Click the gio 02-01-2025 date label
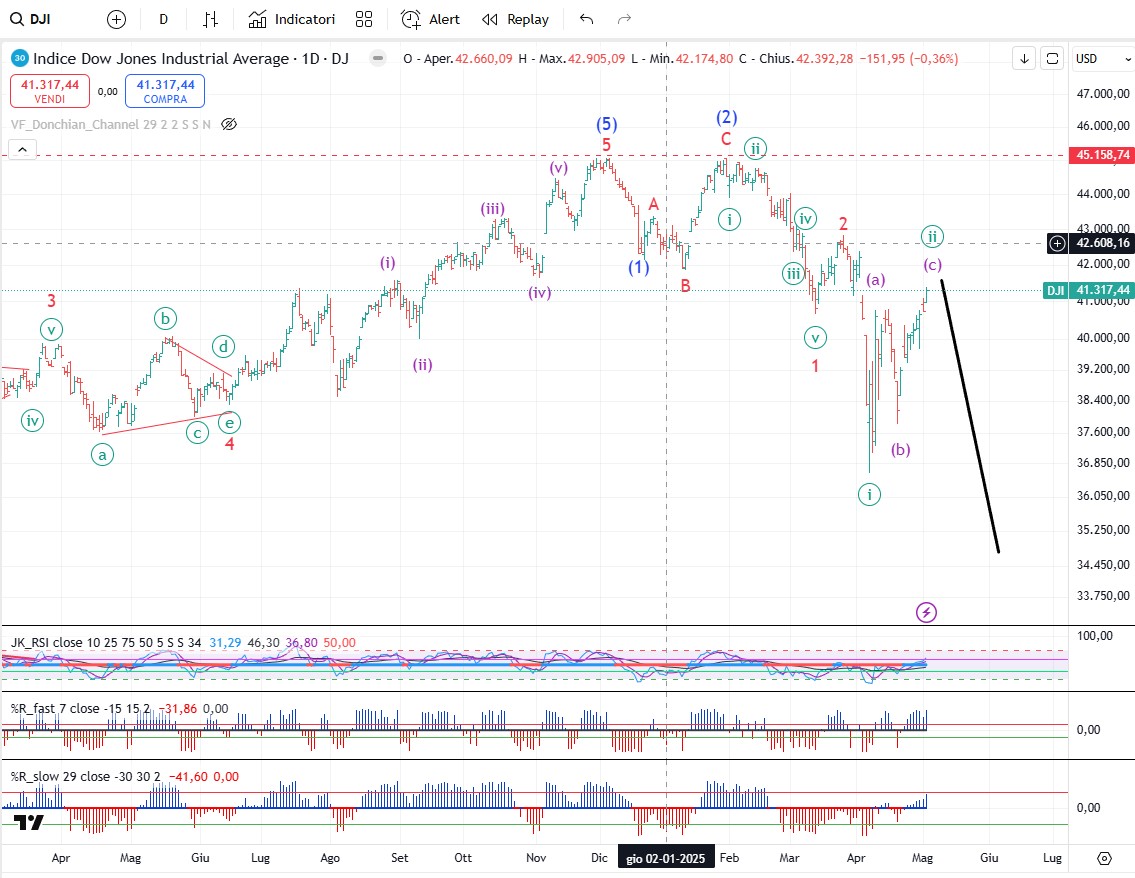Image resolution: width=1135 pixels, height=878 pixels. click(x=665, y=858)
